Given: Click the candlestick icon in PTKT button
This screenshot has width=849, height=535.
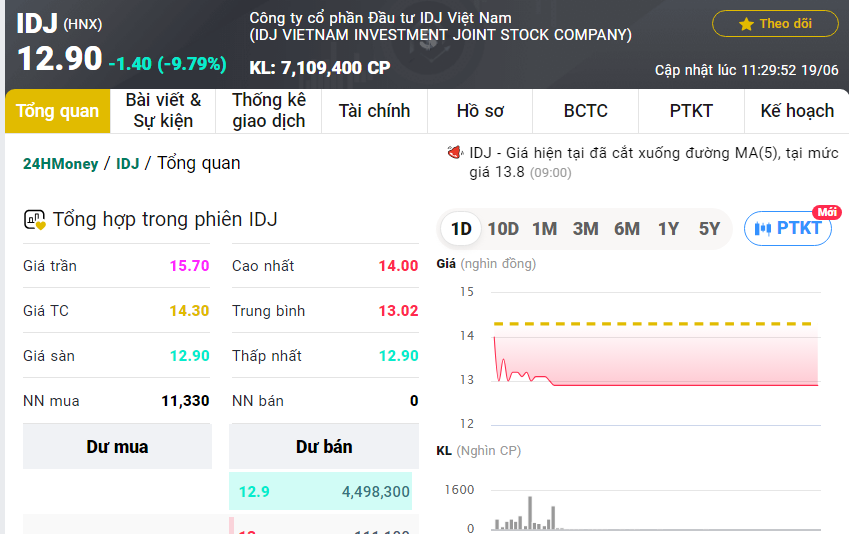Looking at the screenshot, I should pyautogui.click(x=763, y=228).
